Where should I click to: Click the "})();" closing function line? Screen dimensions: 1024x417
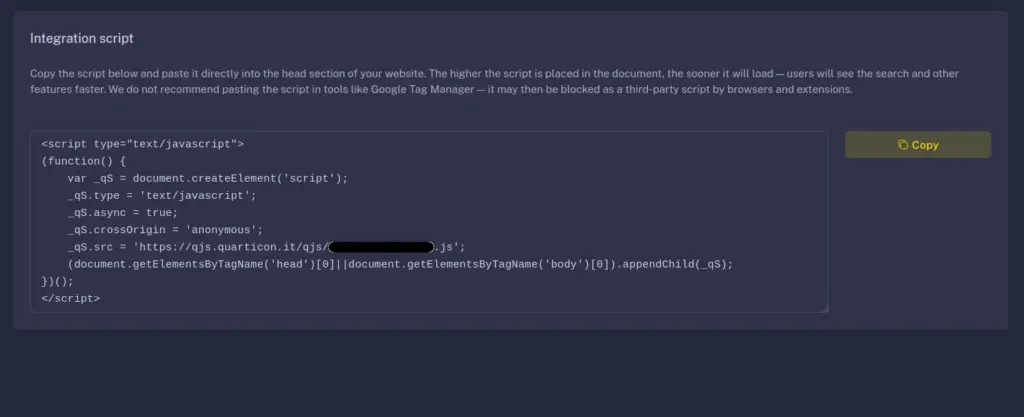tap(57, 281)
